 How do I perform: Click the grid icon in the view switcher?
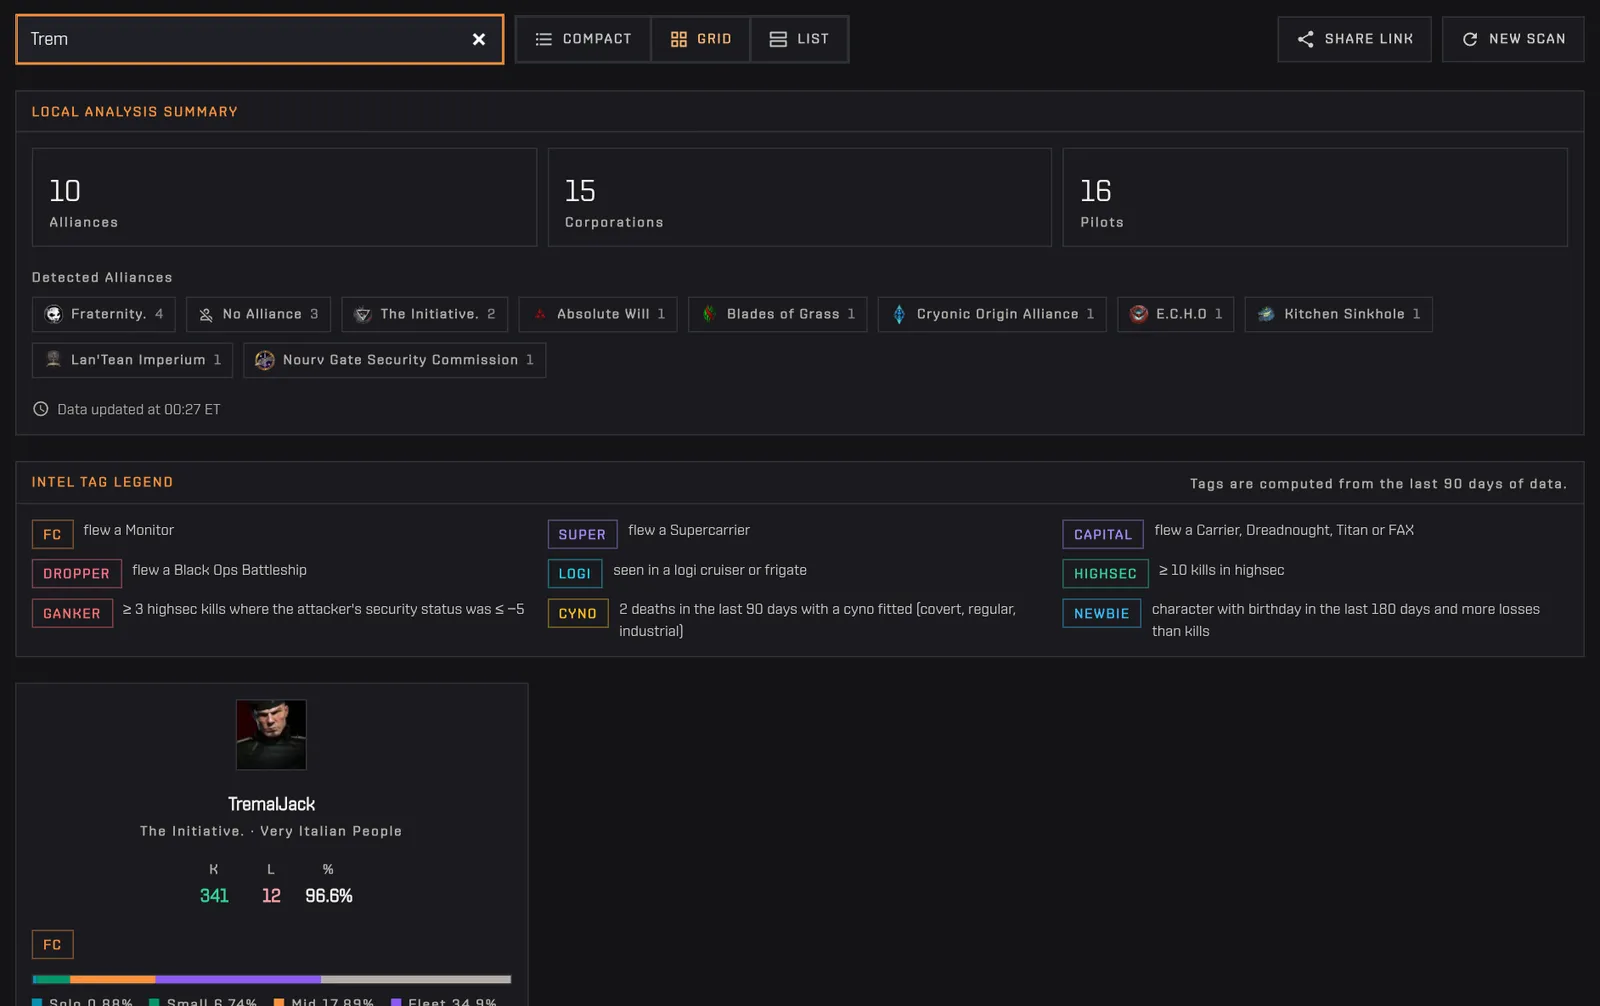679,39
